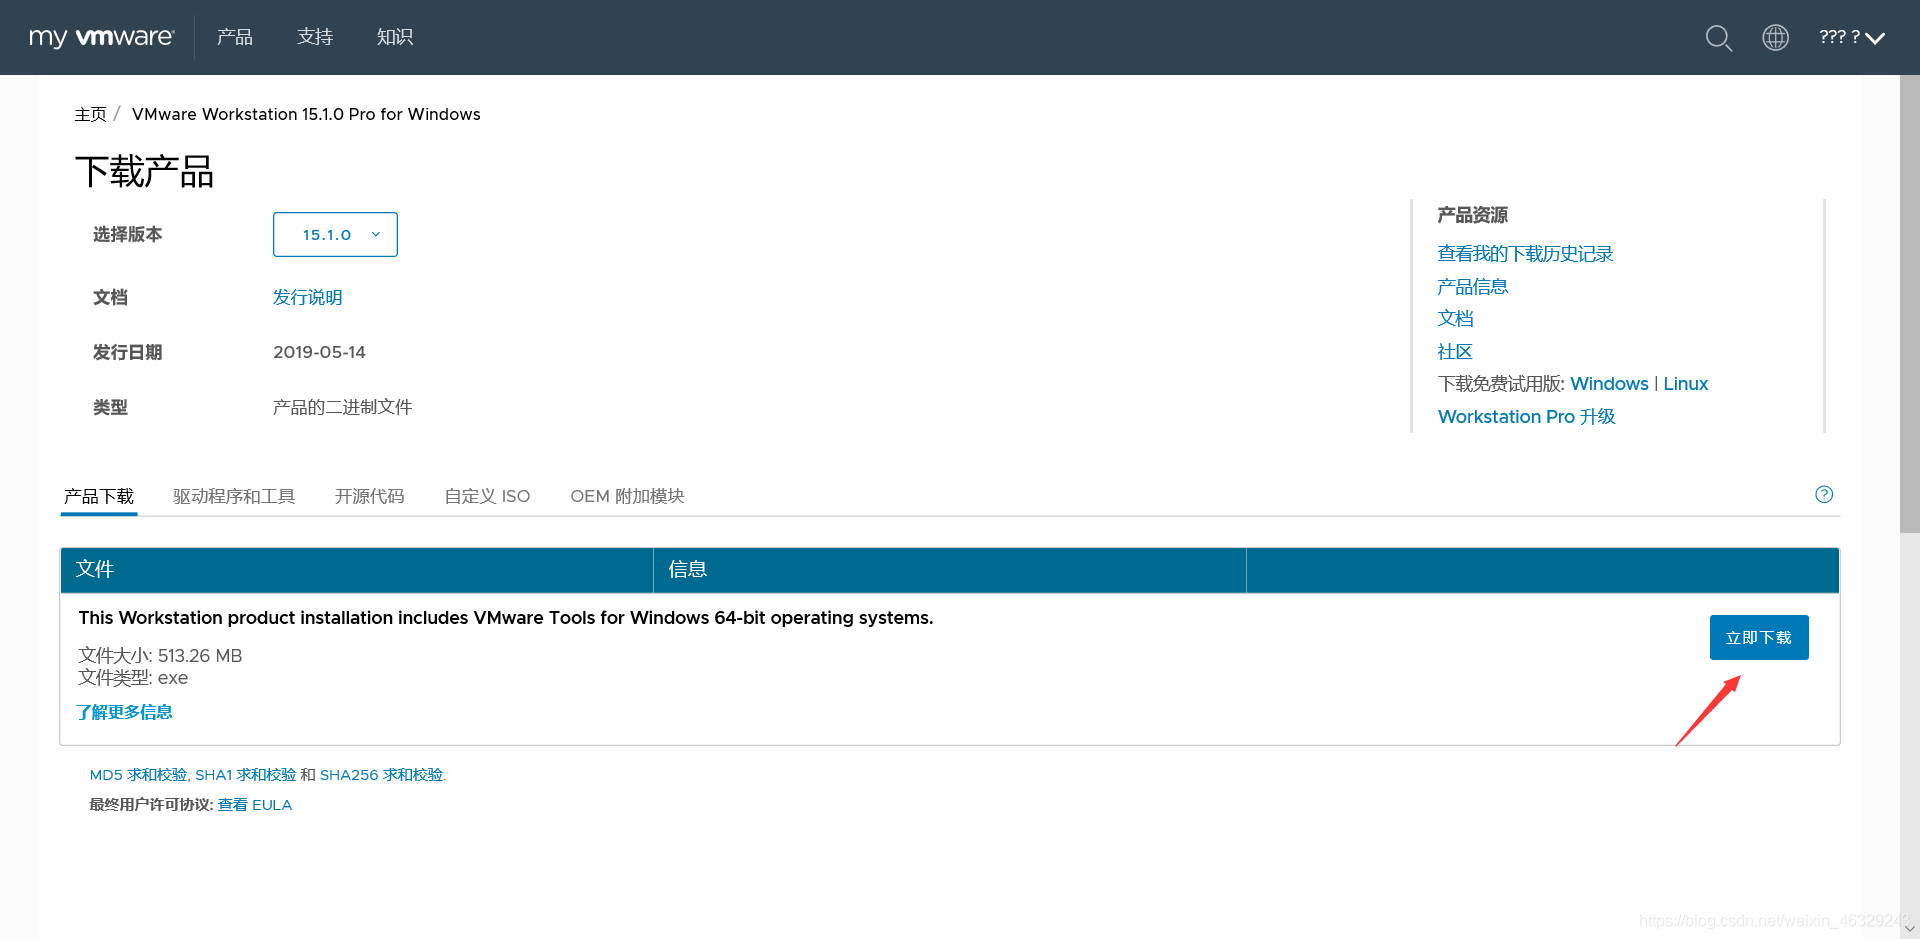Select the 产品下载 tab

click(99, 496)
